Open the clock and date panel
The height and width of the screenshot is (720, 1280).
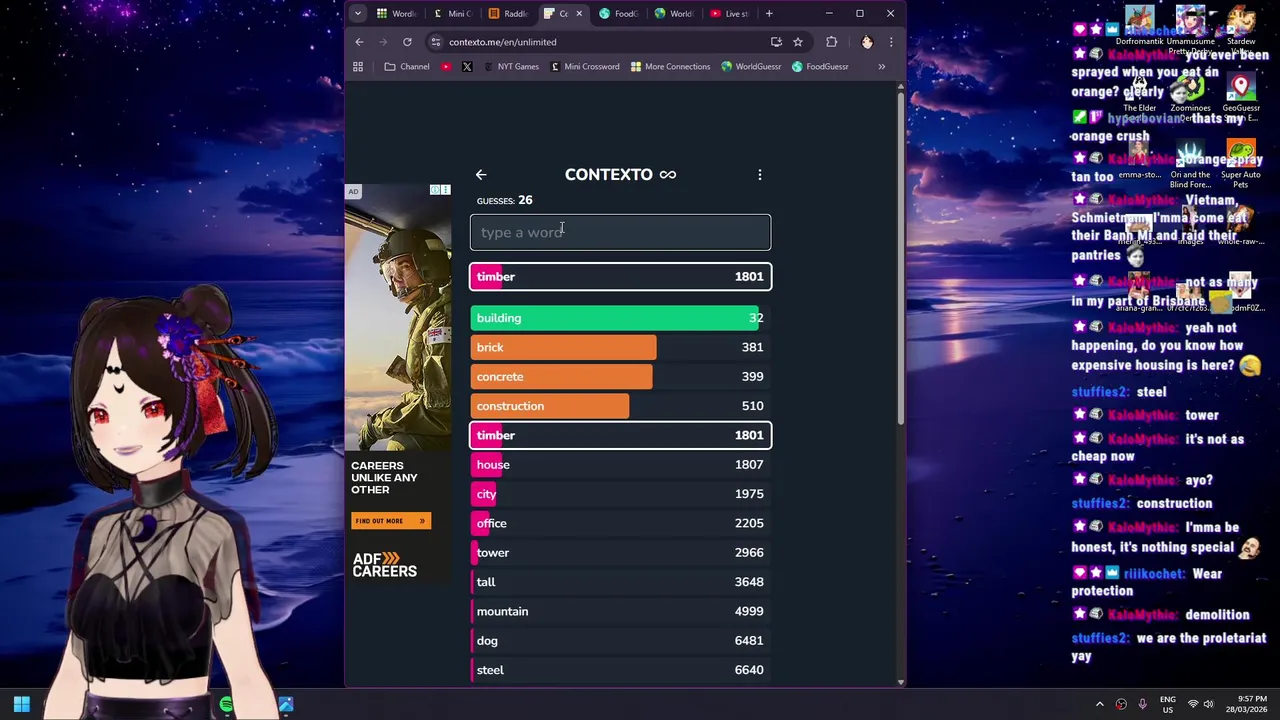1245,705
